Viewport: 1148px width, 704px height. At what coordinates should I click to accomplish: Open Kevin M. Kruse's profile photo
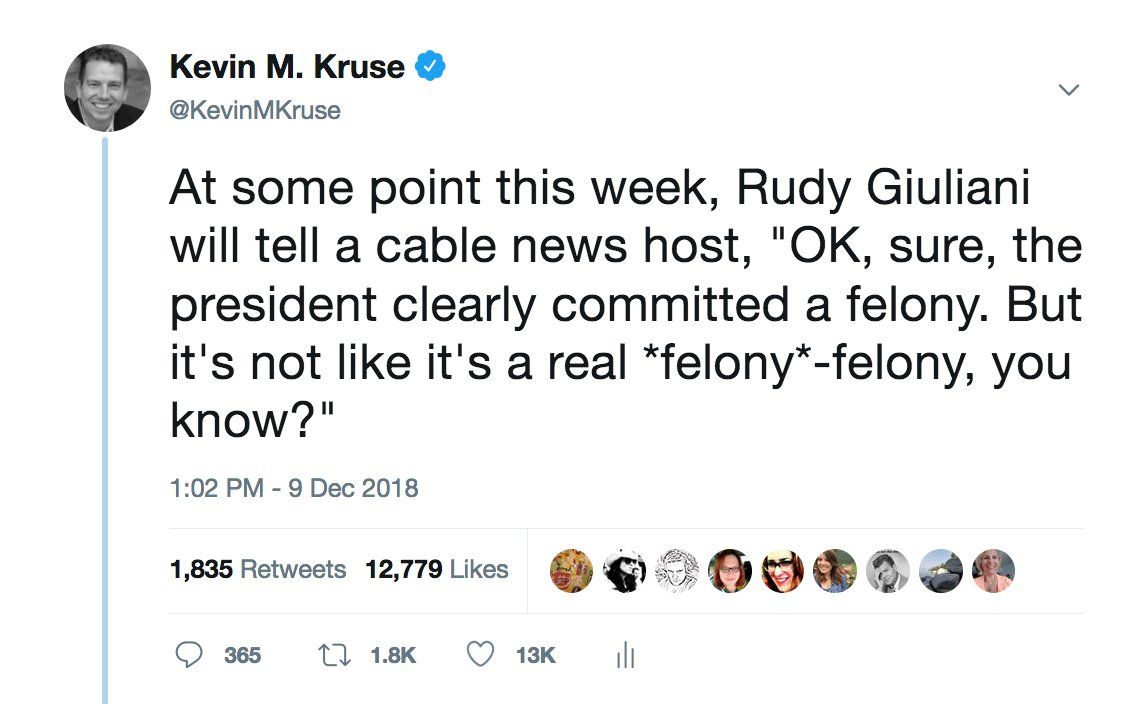pos(107,88)
